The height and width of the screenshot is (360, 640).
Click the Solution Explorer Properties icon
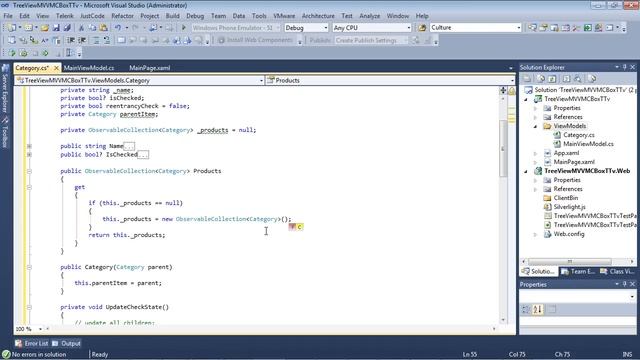pos(527,78)
